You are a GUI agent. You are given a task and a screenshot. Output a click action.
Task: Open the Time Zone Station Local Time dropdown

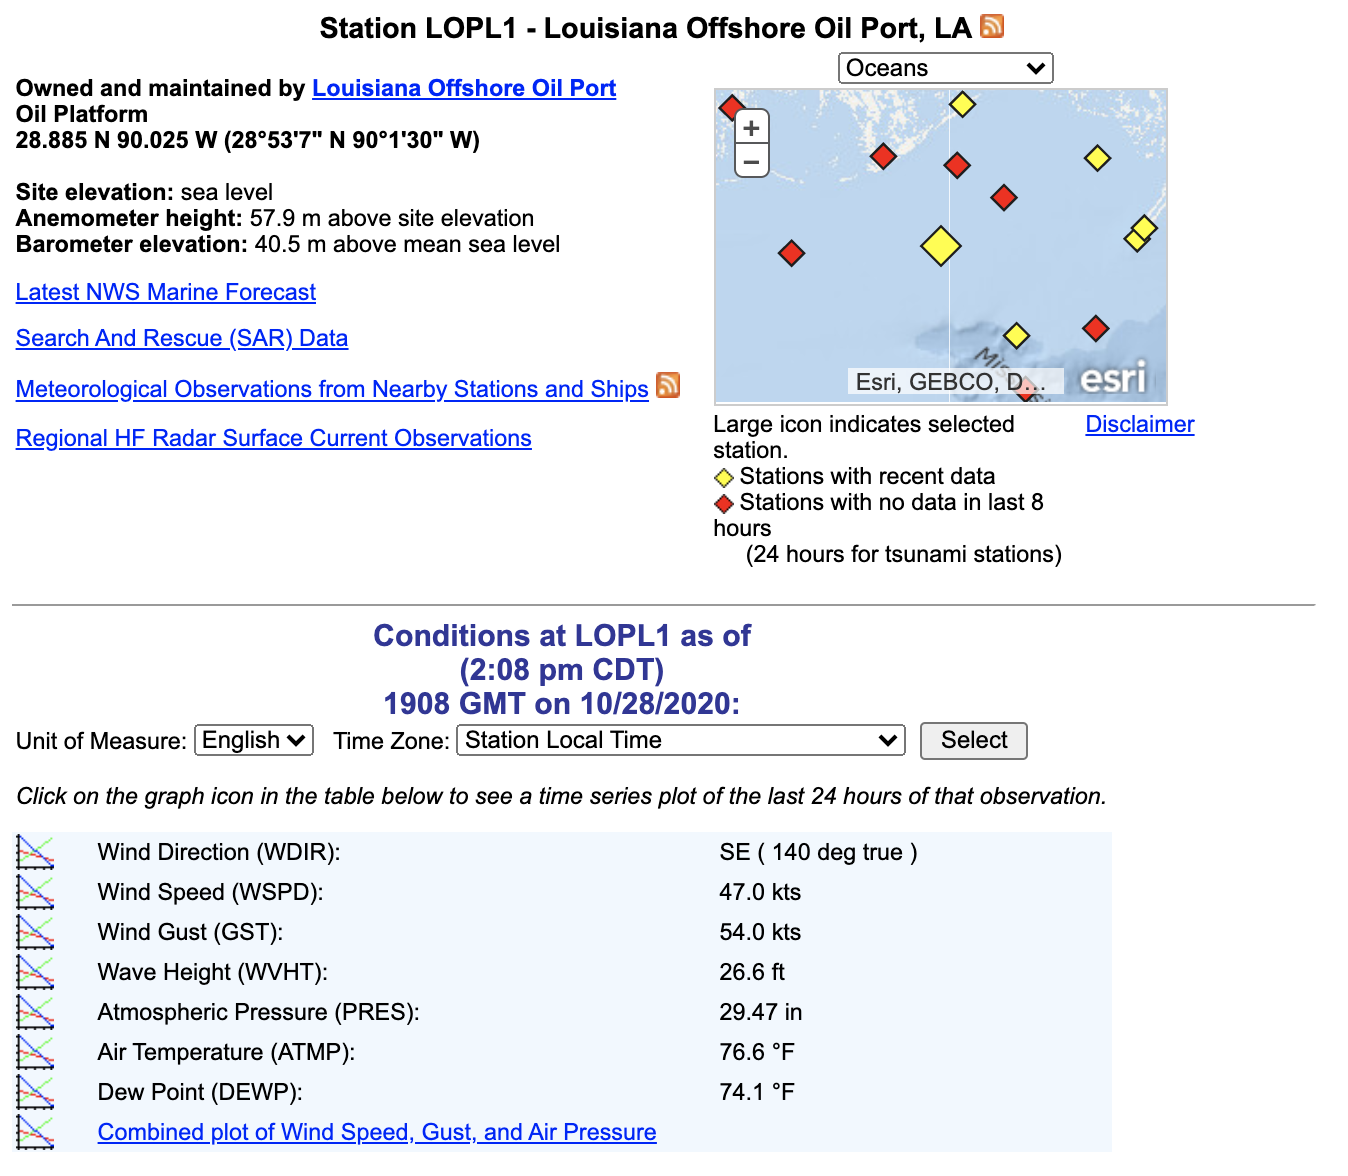[x=681, y=740]
